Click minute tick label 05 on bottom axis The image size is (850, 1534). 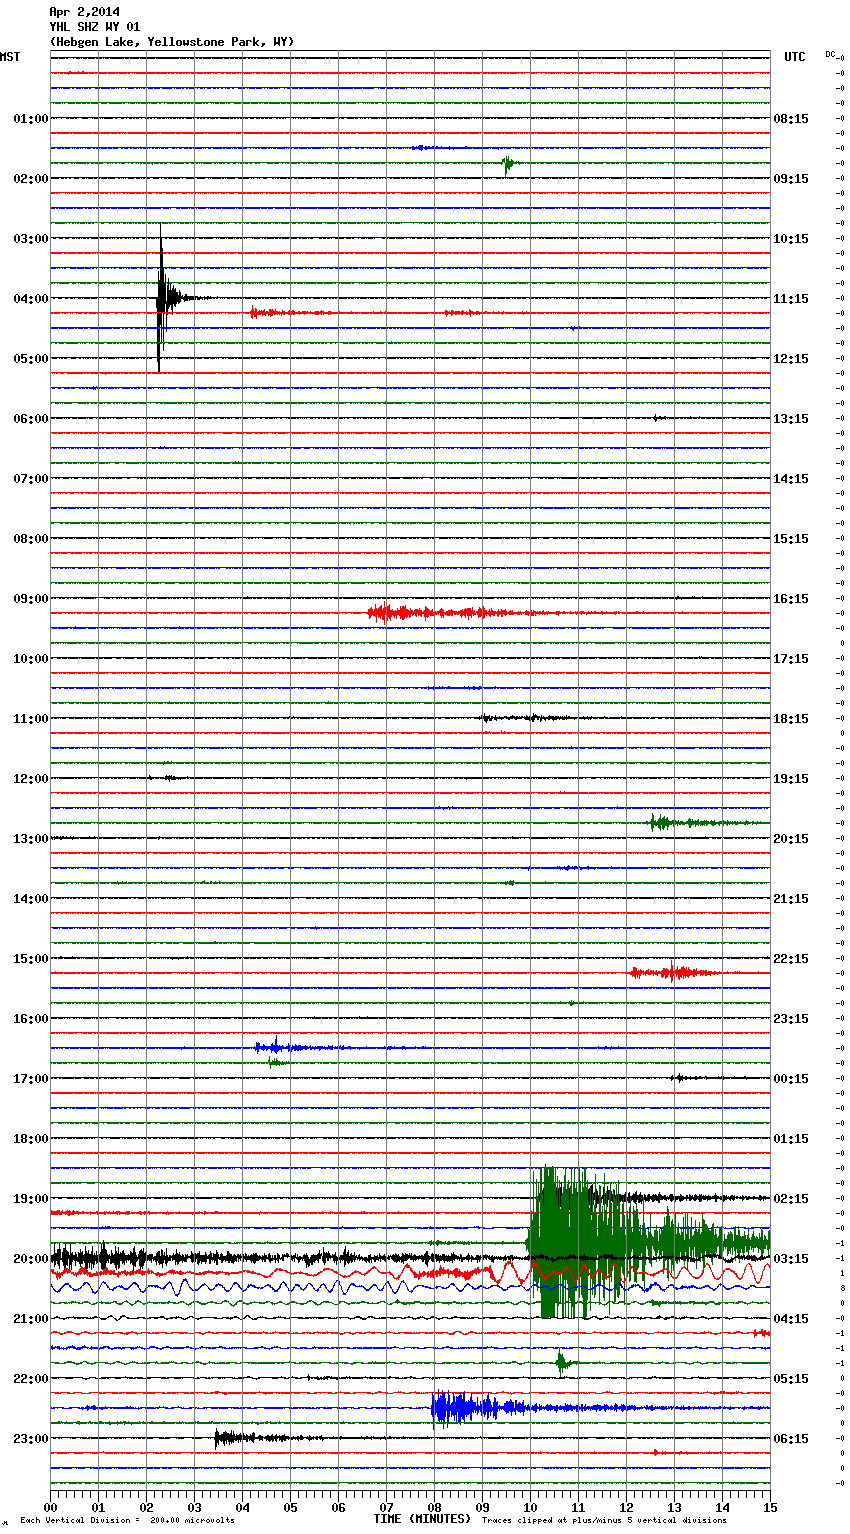pos(291,1507)
